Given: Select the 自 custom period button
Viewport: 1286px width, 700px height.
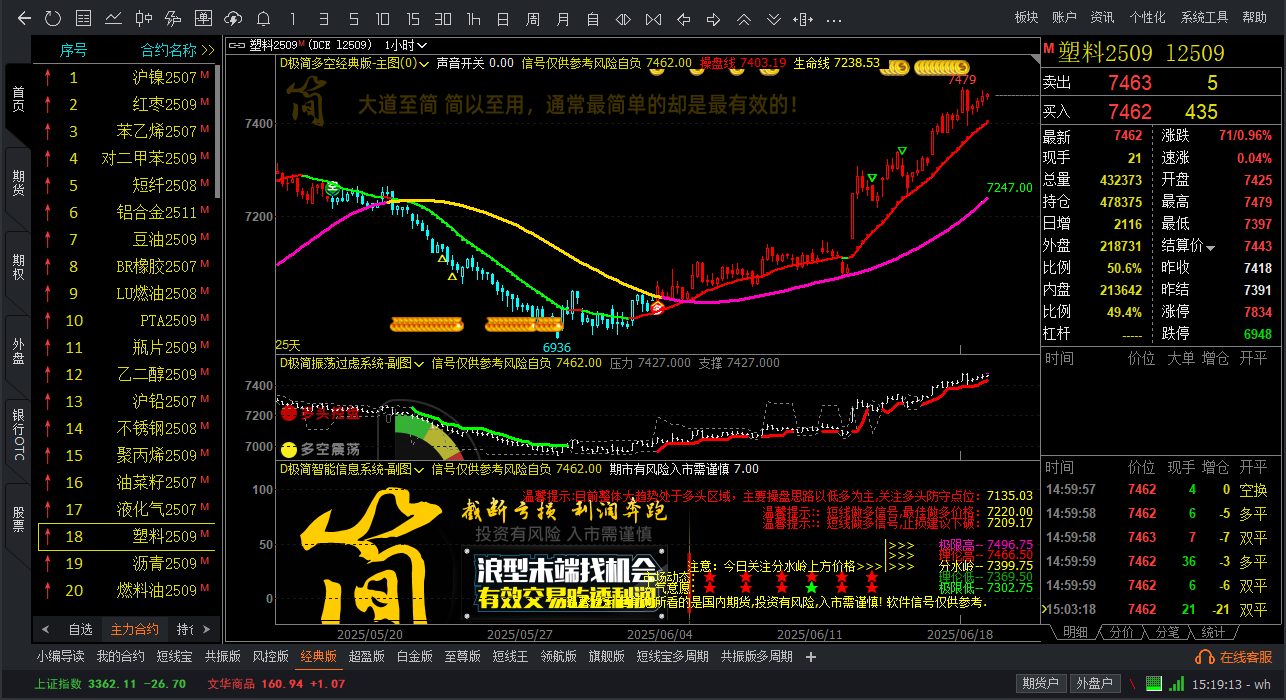Looking at the screenshot, I should [x=593, y=18].
